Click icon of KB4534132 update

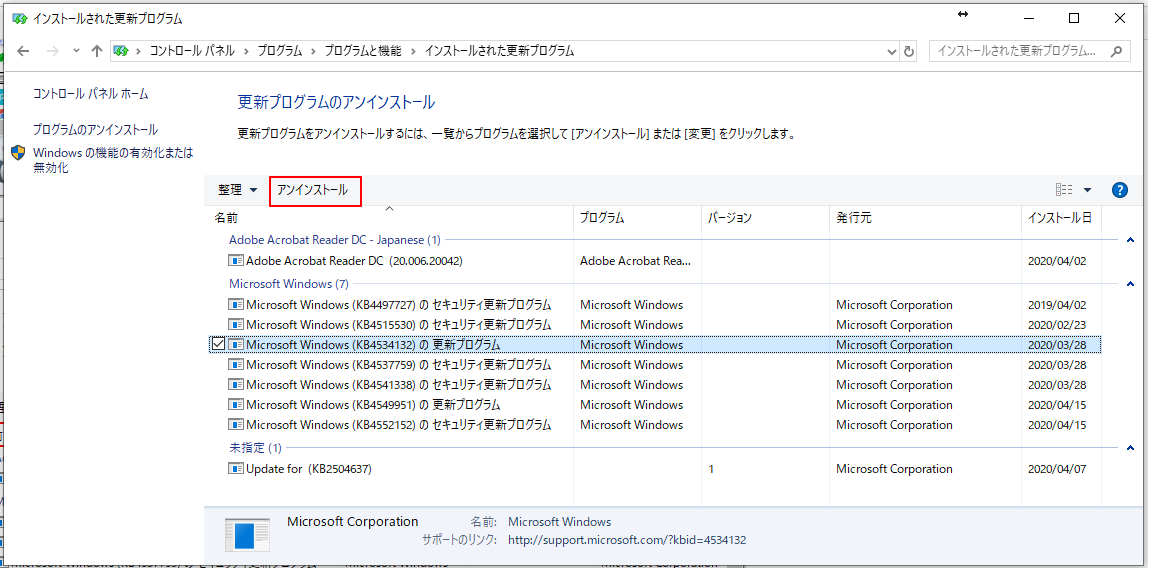[235, 344]
